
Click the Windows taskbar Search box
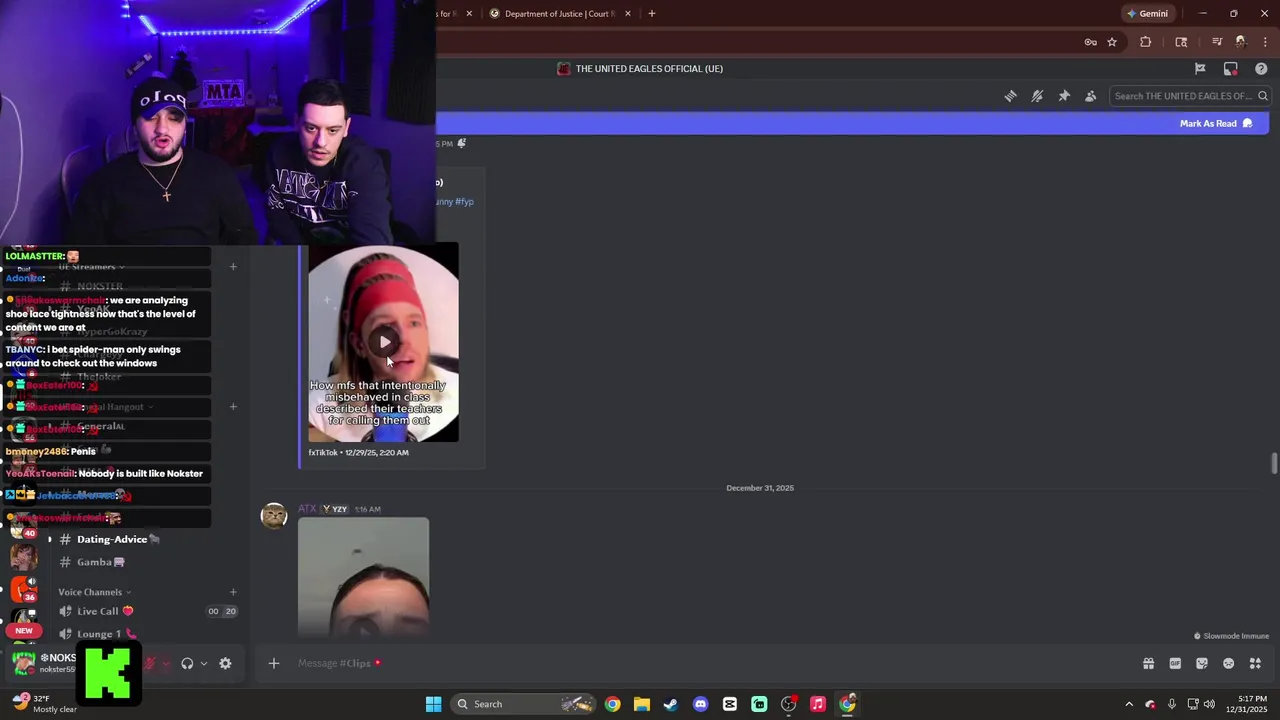[521, 704]
